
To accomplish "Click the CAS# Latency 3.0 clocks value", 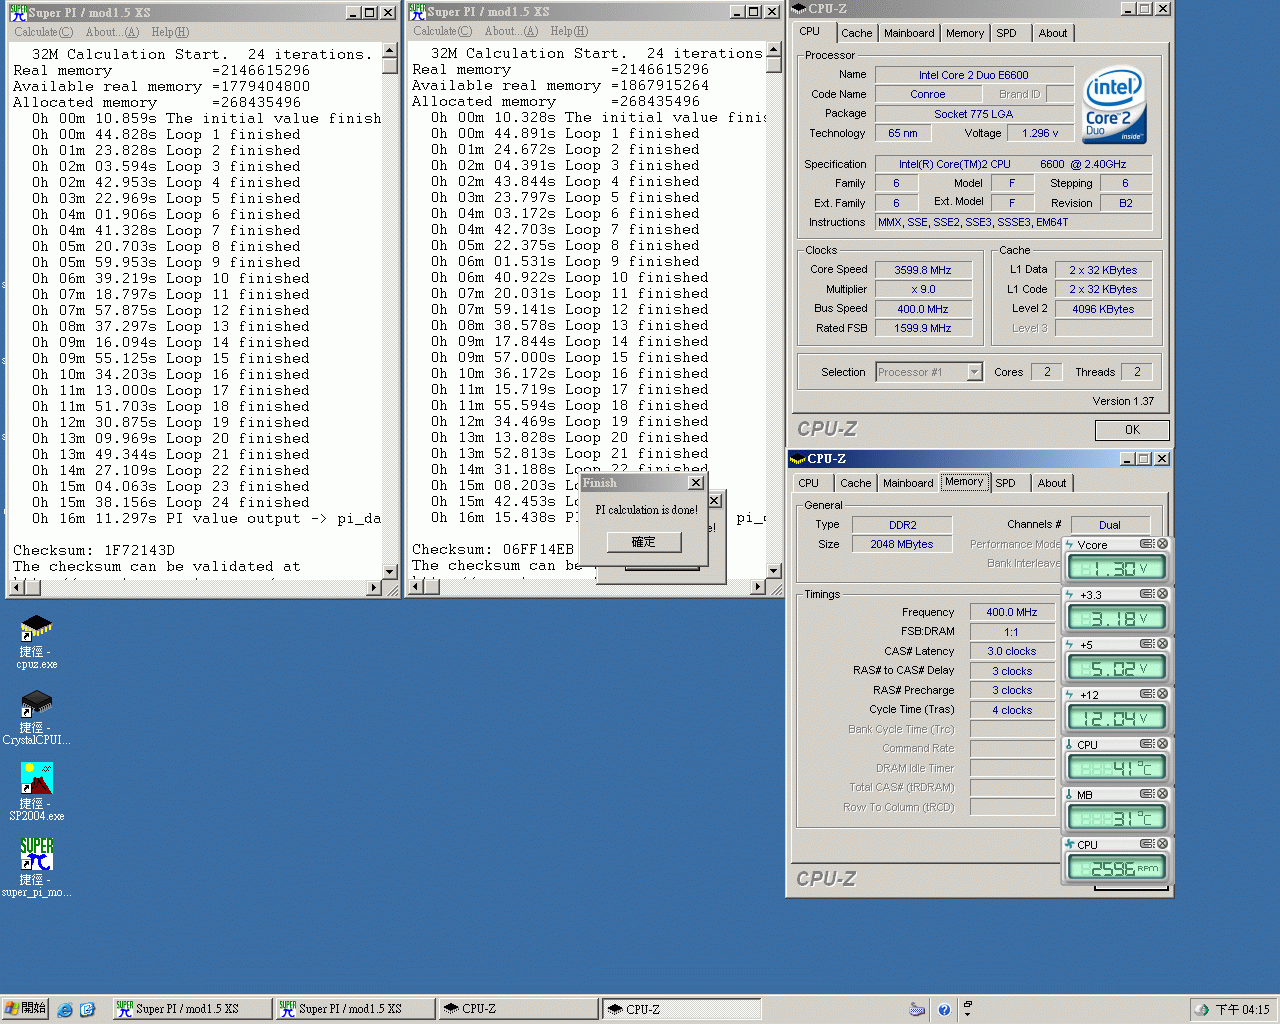I will (x=1012, y=652).
